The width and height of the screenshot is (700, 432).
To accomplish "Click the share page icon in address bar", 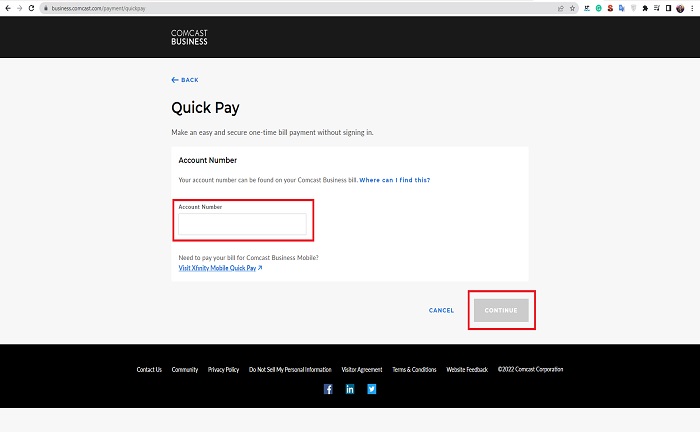I will [561, 8].
